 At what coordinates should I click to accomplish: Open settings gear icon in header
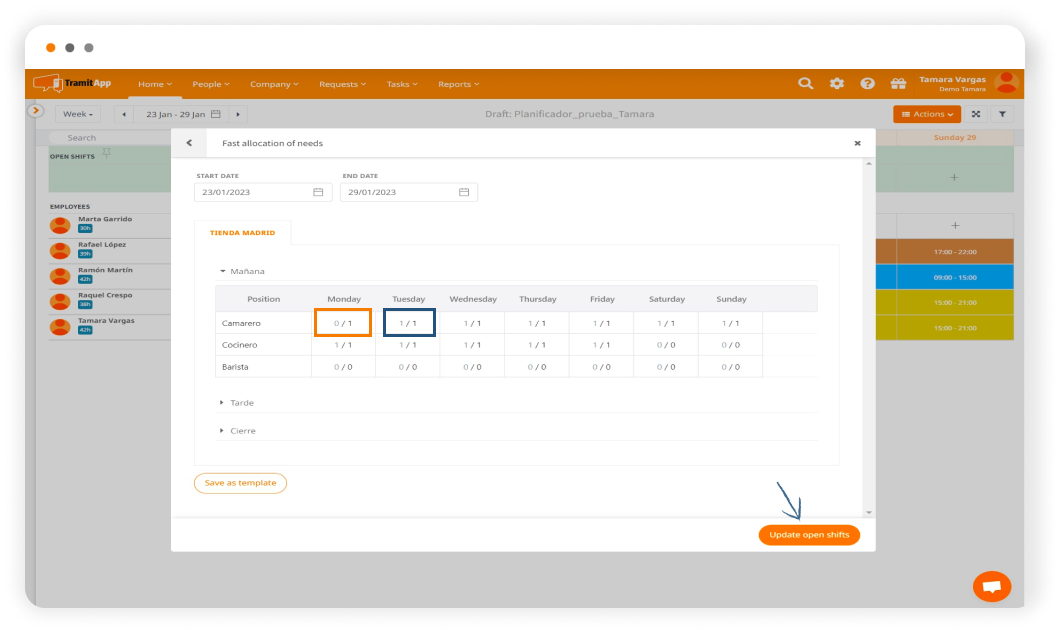[x=836, y=84]
